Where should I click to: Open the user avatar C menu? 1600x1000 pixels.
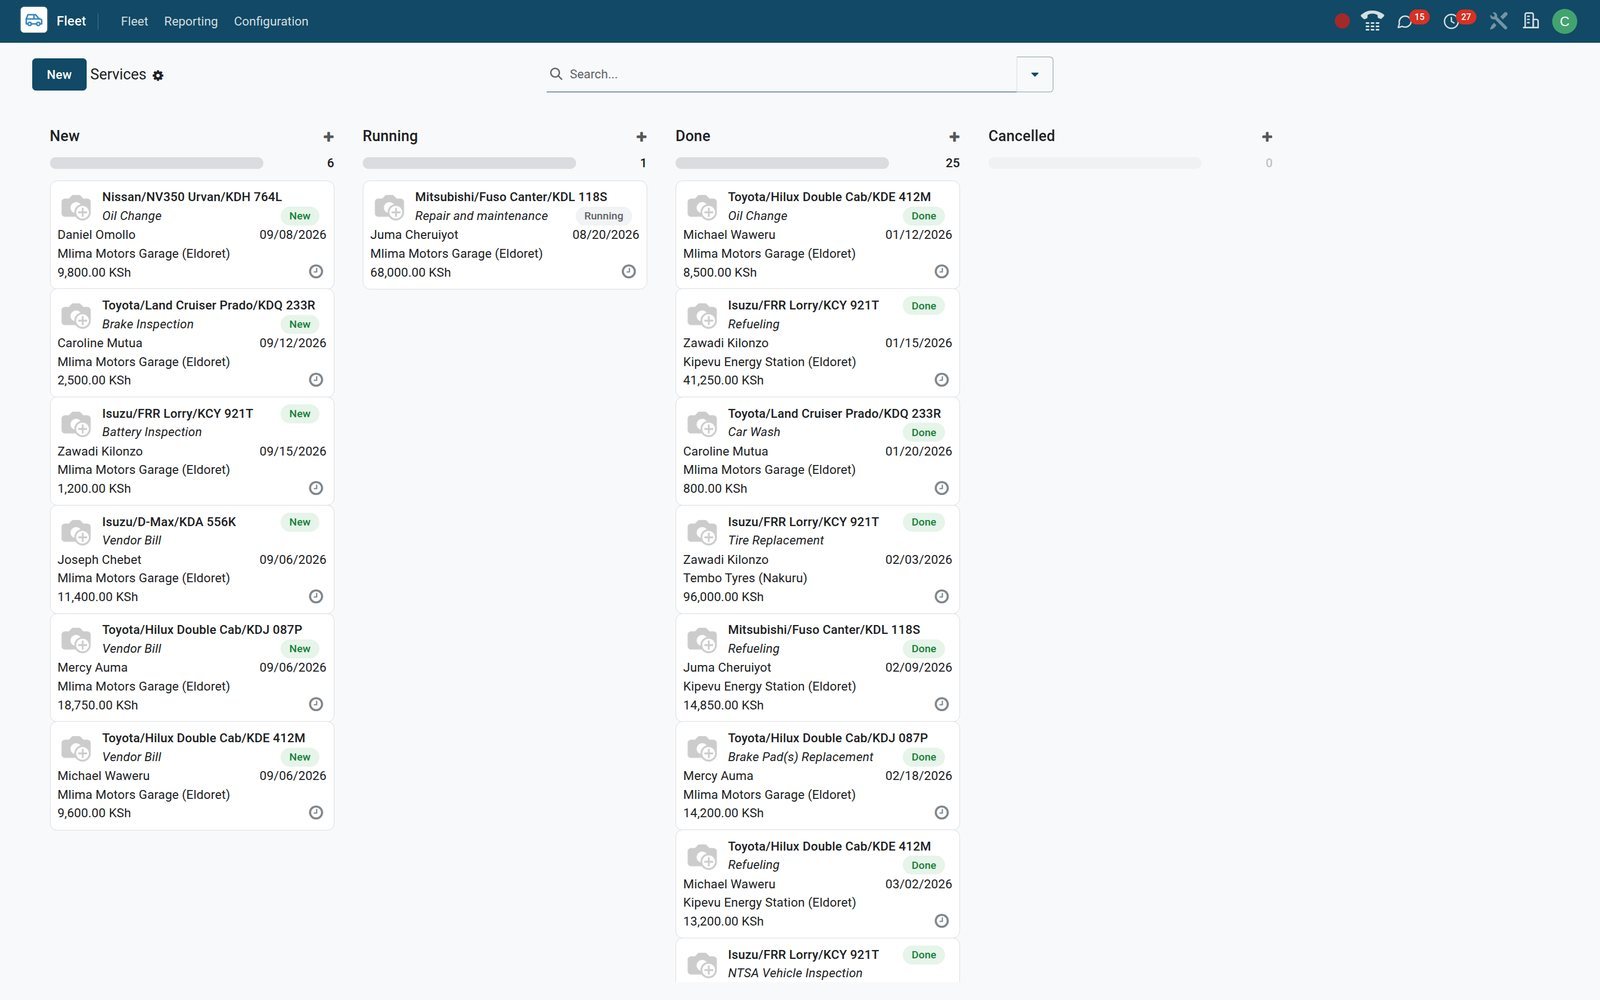click(x=1564, y=21)
